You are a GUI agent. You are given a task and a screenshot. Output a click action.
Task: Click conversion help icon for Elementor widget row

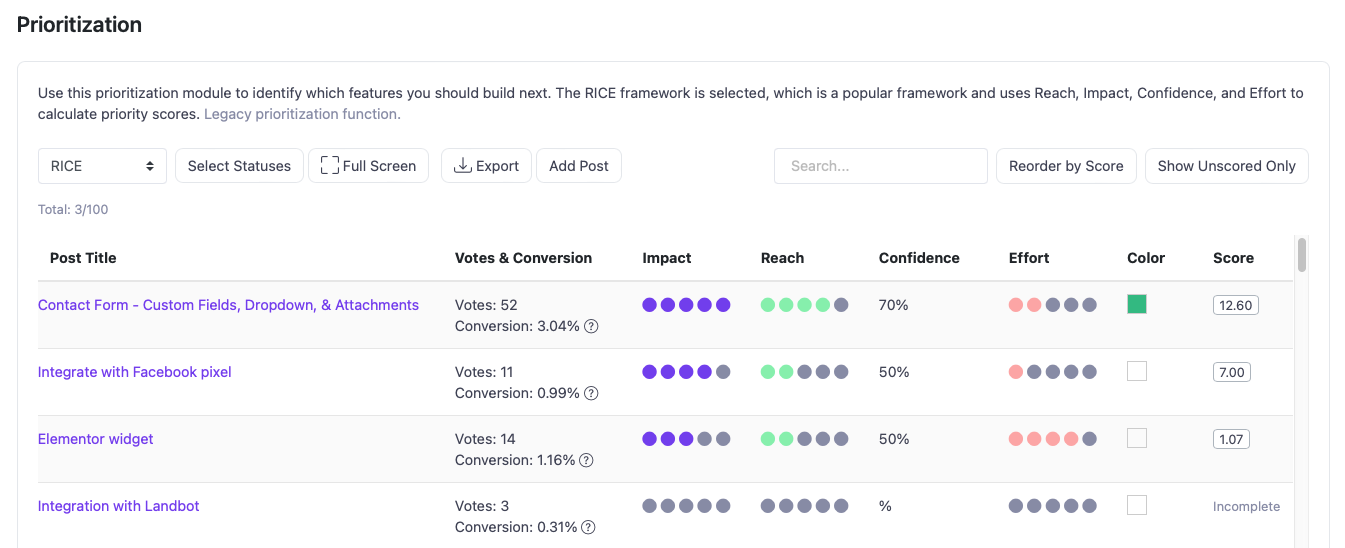point(587,460)
